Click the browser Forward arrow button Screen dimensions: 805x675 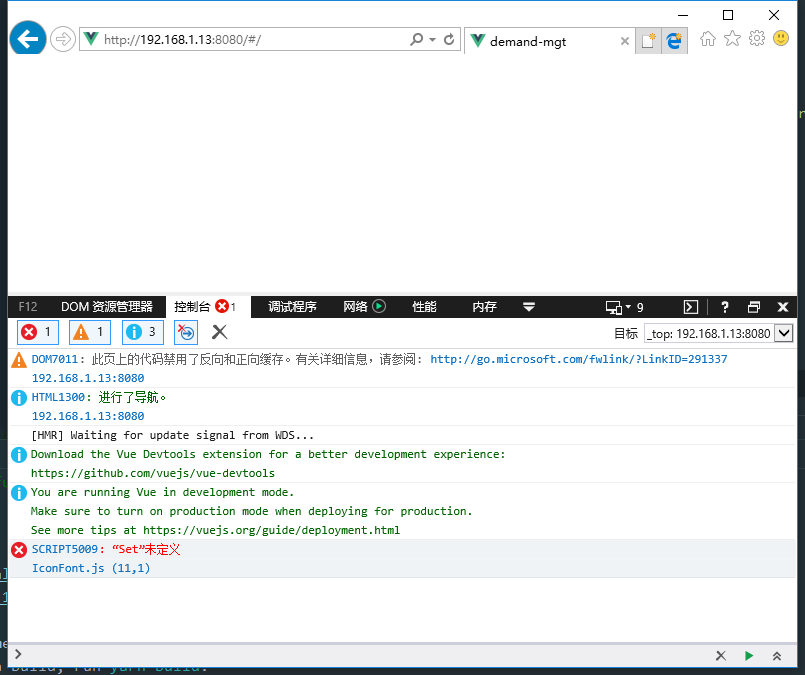tap(63, 39)
